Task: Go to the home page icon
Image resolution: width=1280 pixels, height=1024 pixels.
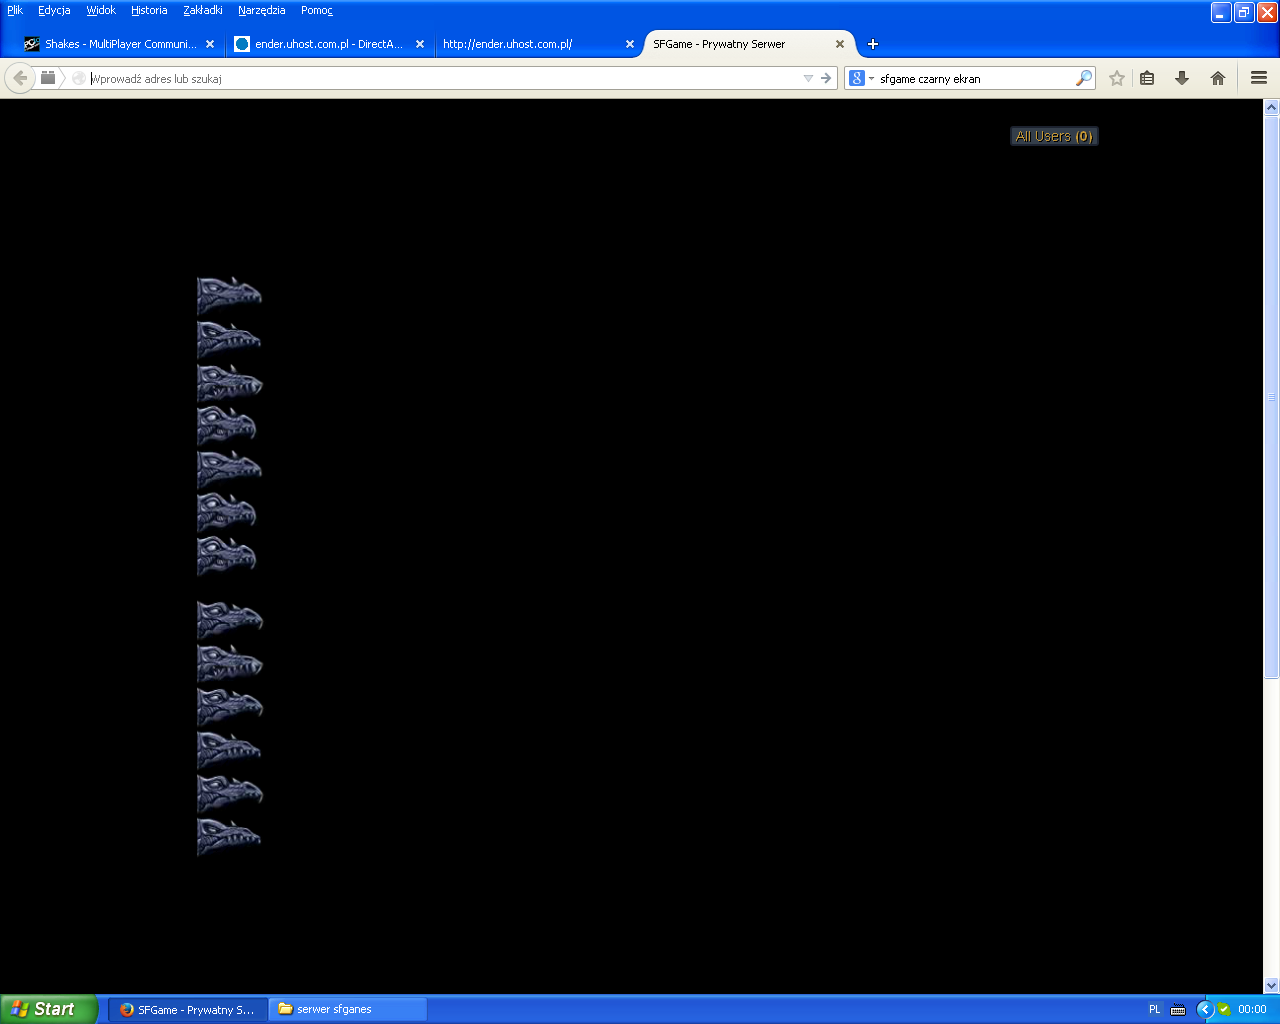Action: click(x=1218, y=78)
